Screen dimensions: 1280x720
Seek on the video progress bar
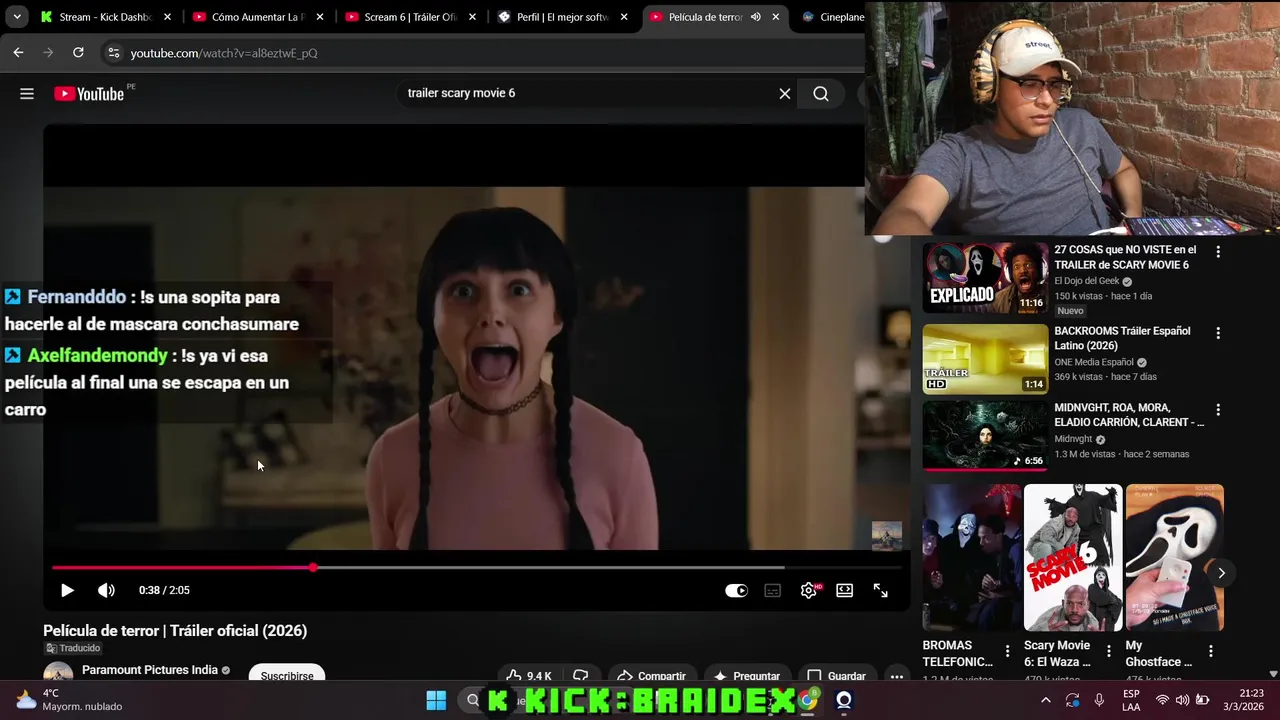[477, 567]
